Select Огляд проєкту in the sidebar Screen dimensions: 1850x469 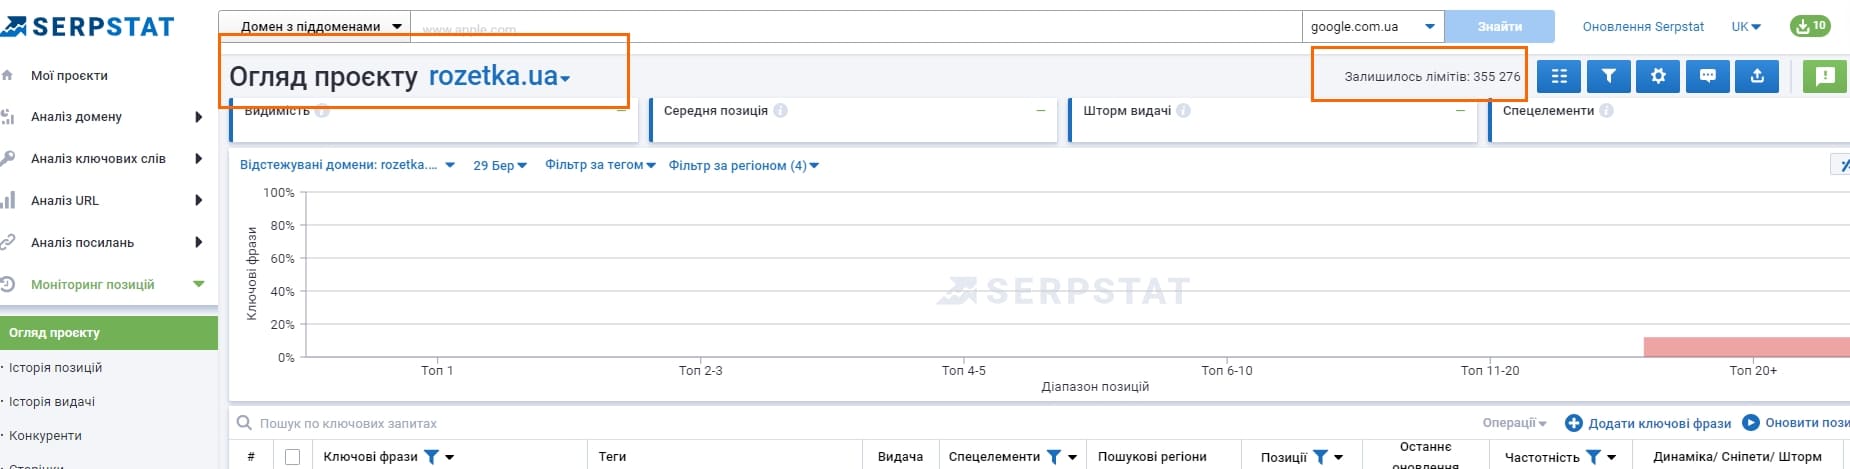[109, 333]
